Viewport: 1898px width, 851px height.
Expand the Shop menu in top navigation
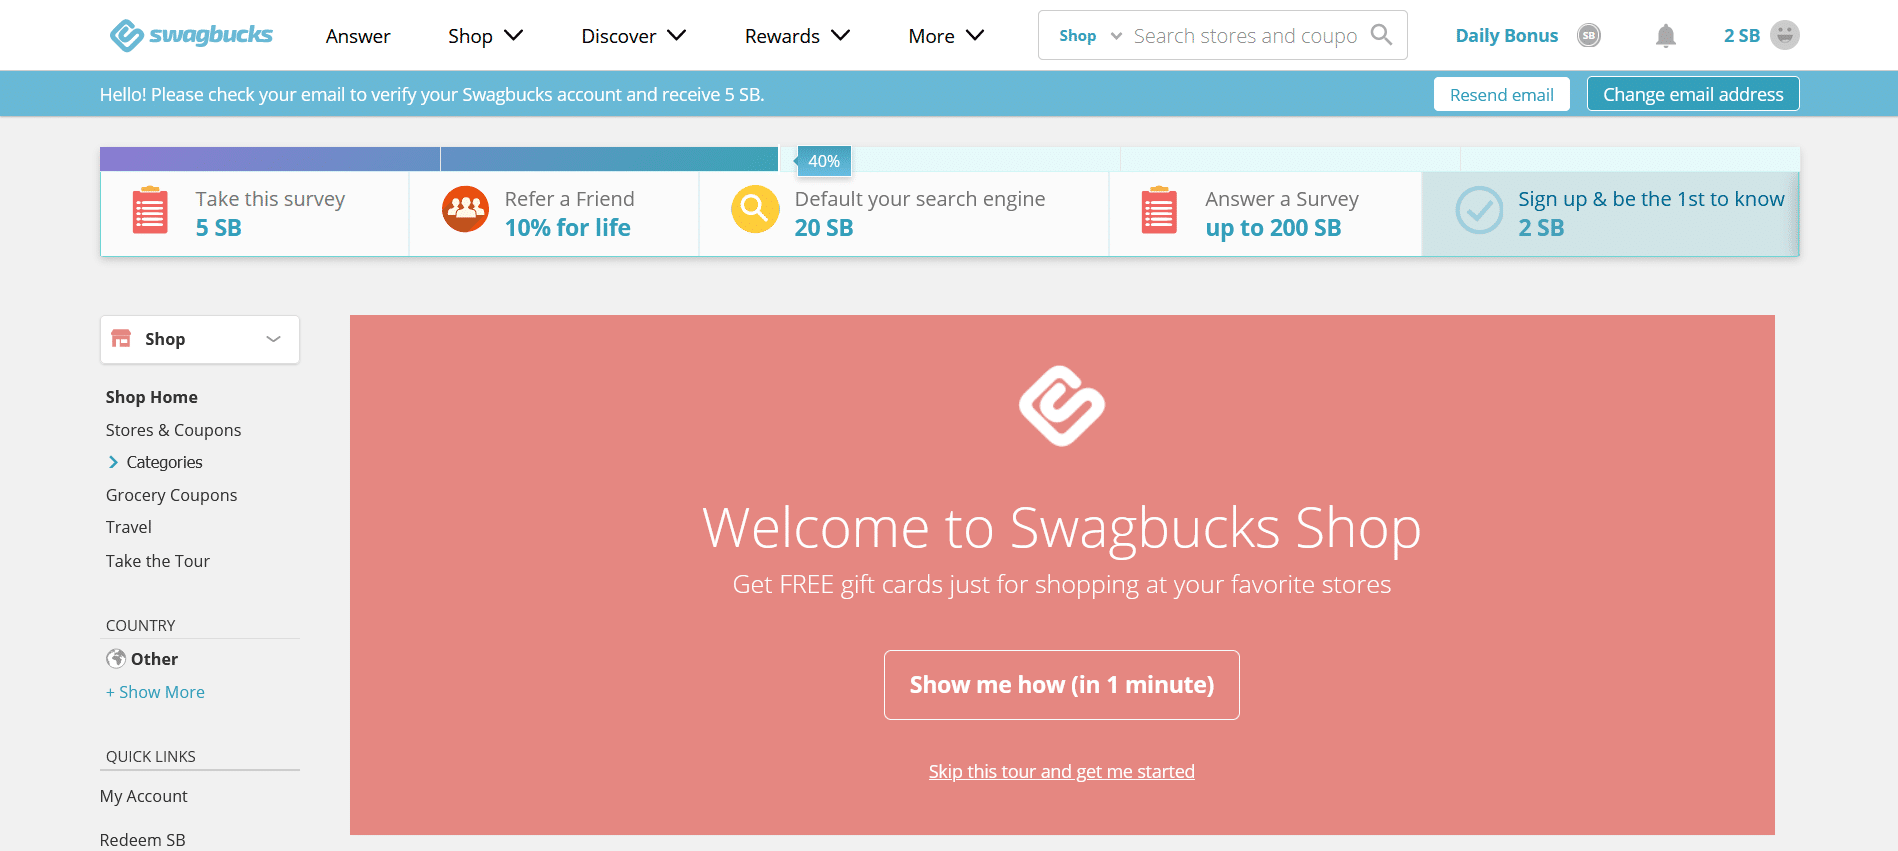pyautogui.click(x=486, y=36)
